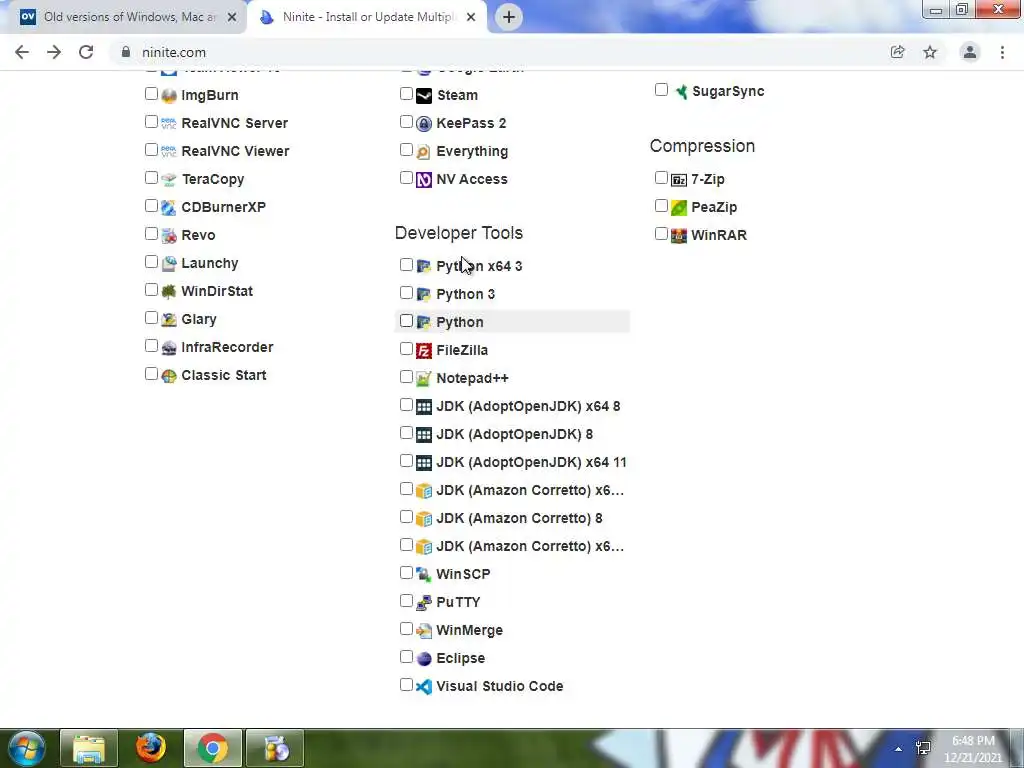Image resolution: width=1024 pixels, height=768 pixels.
Task: Enable the FileZilla checkbox
Action: (x=406, y=349)
